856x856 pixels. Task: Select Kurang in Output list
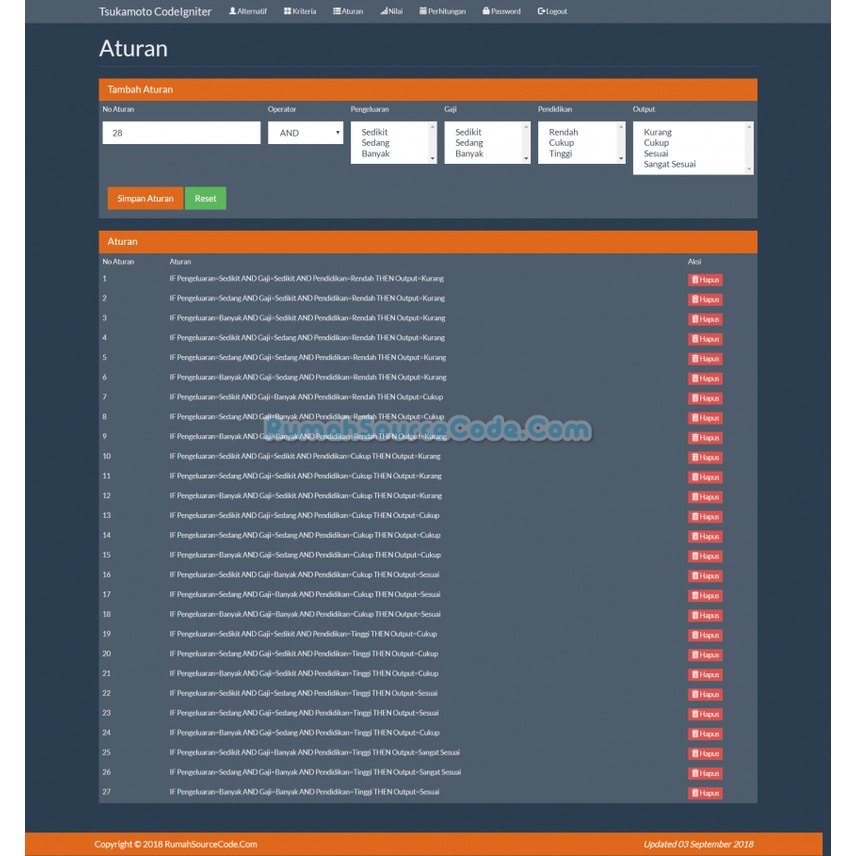[x=657, y=132]
